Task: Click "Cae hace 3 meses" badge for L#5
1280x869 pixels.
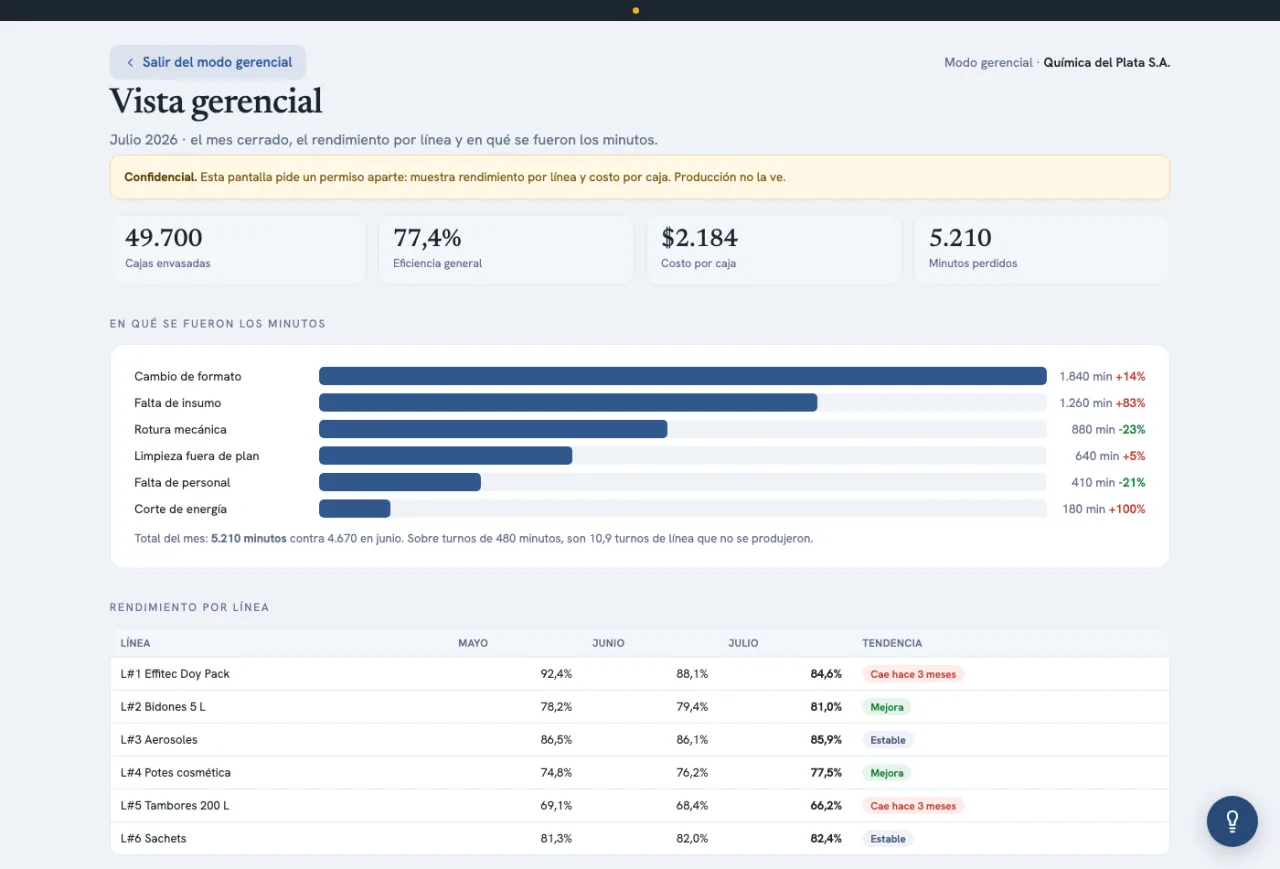Action: tap(913, 806)
